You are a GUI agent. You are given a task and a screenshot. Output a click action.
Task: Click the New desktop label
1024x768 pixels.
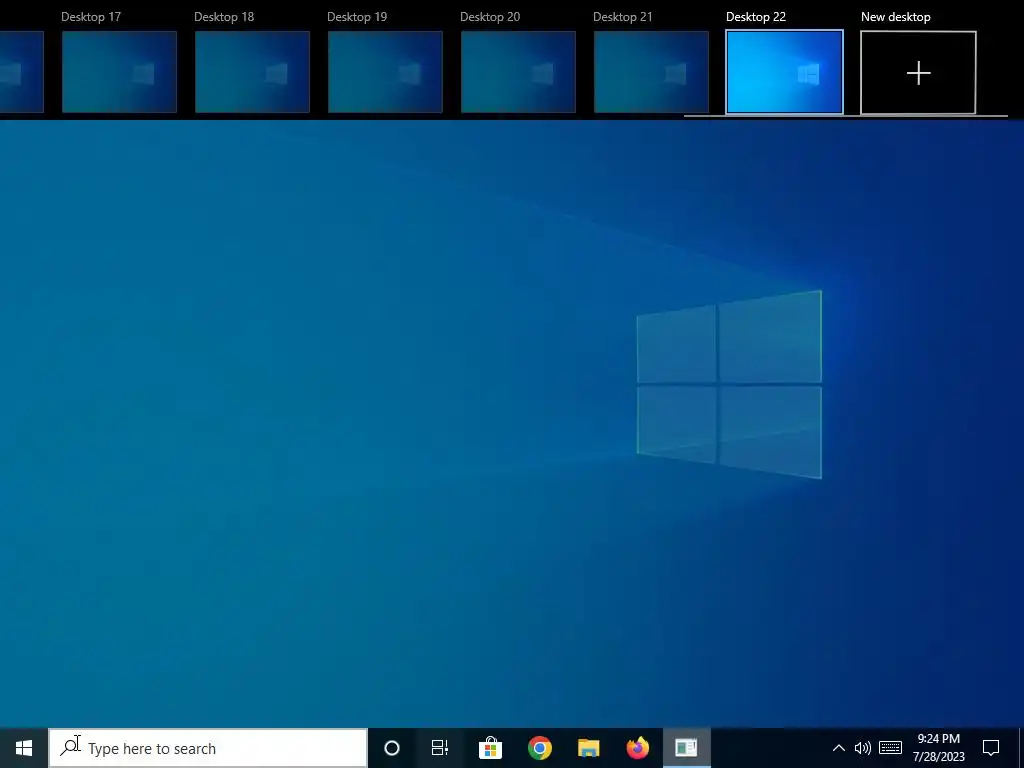pyautogui.click(x=895, y=17)
